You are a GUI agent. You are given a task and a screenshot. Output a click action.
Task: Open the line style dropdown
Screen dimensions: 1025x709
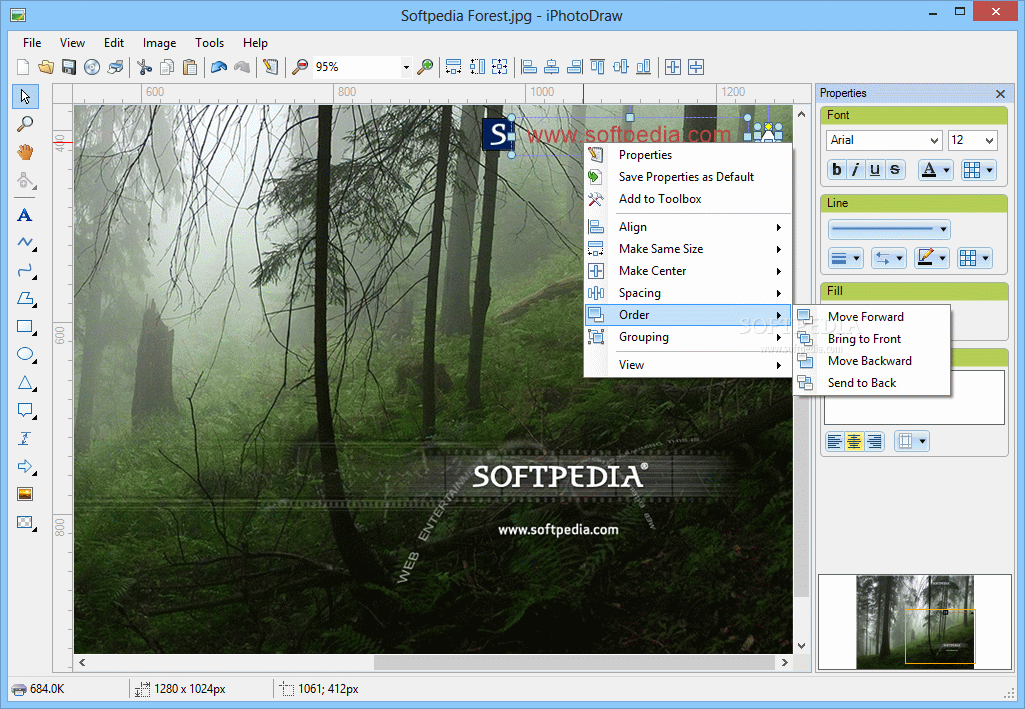tap(889, 229)
